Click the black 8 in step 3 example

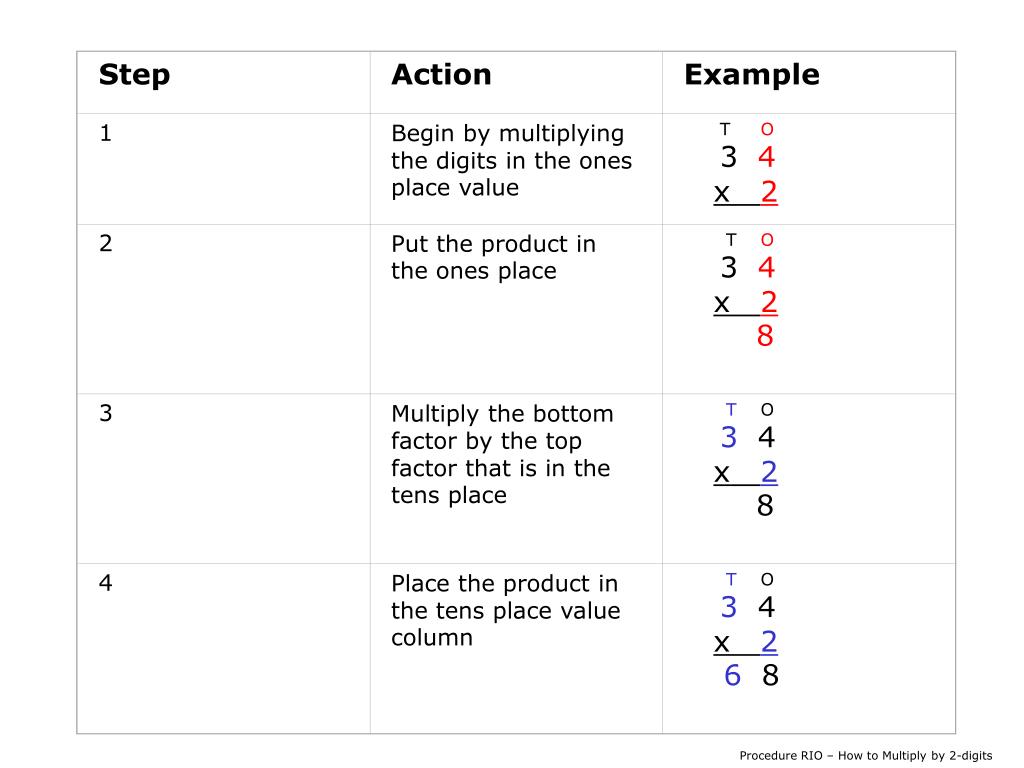click(765, 505)
